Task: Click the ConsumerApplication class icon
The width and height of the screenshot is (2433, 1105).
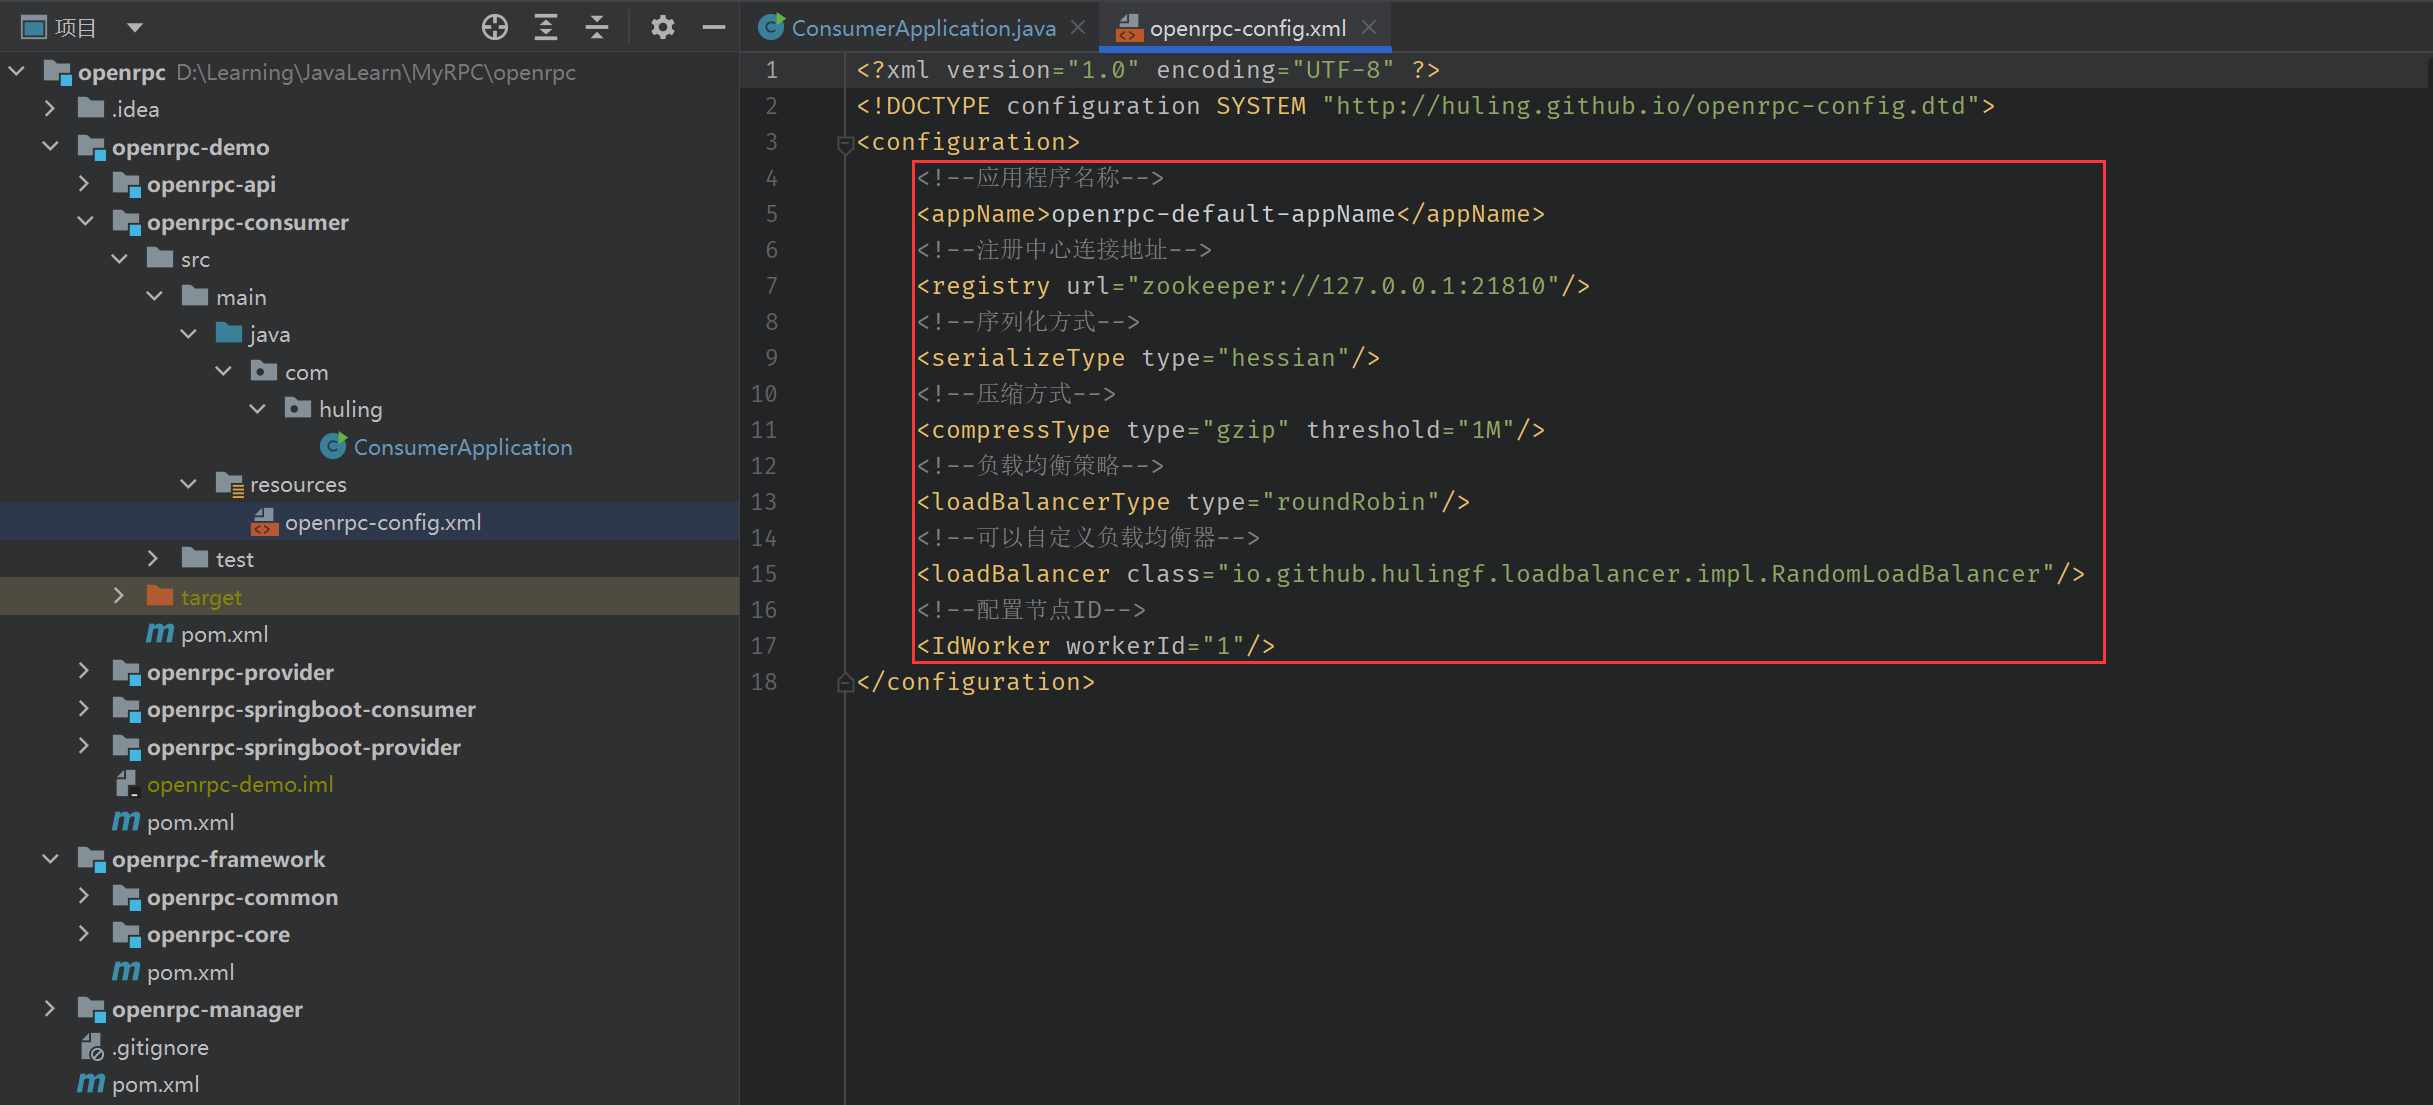Action: pos(333,446)
